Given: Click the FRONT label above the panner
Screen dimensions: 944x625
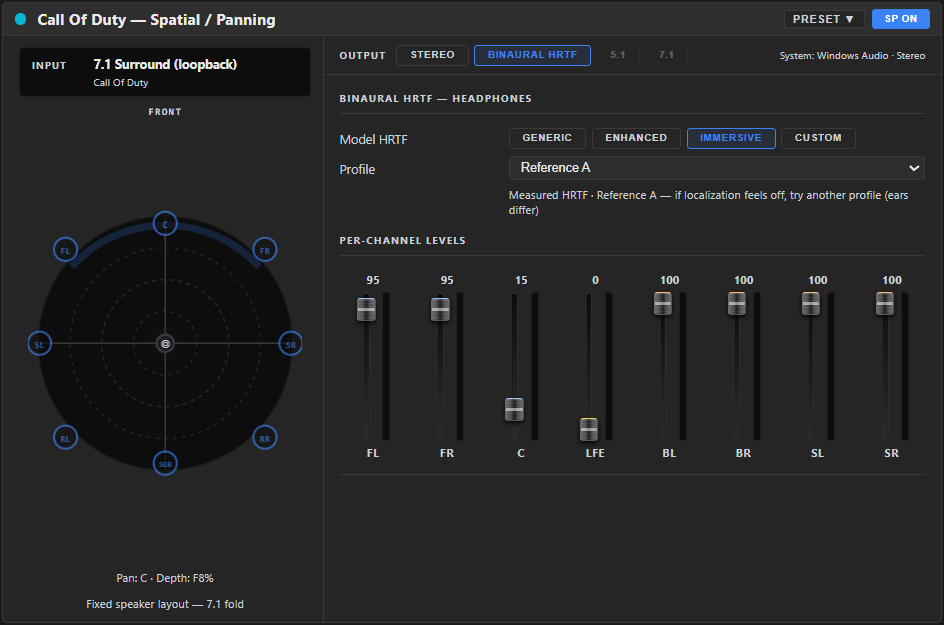Looking at the screenshot, I should coord(165,112).
